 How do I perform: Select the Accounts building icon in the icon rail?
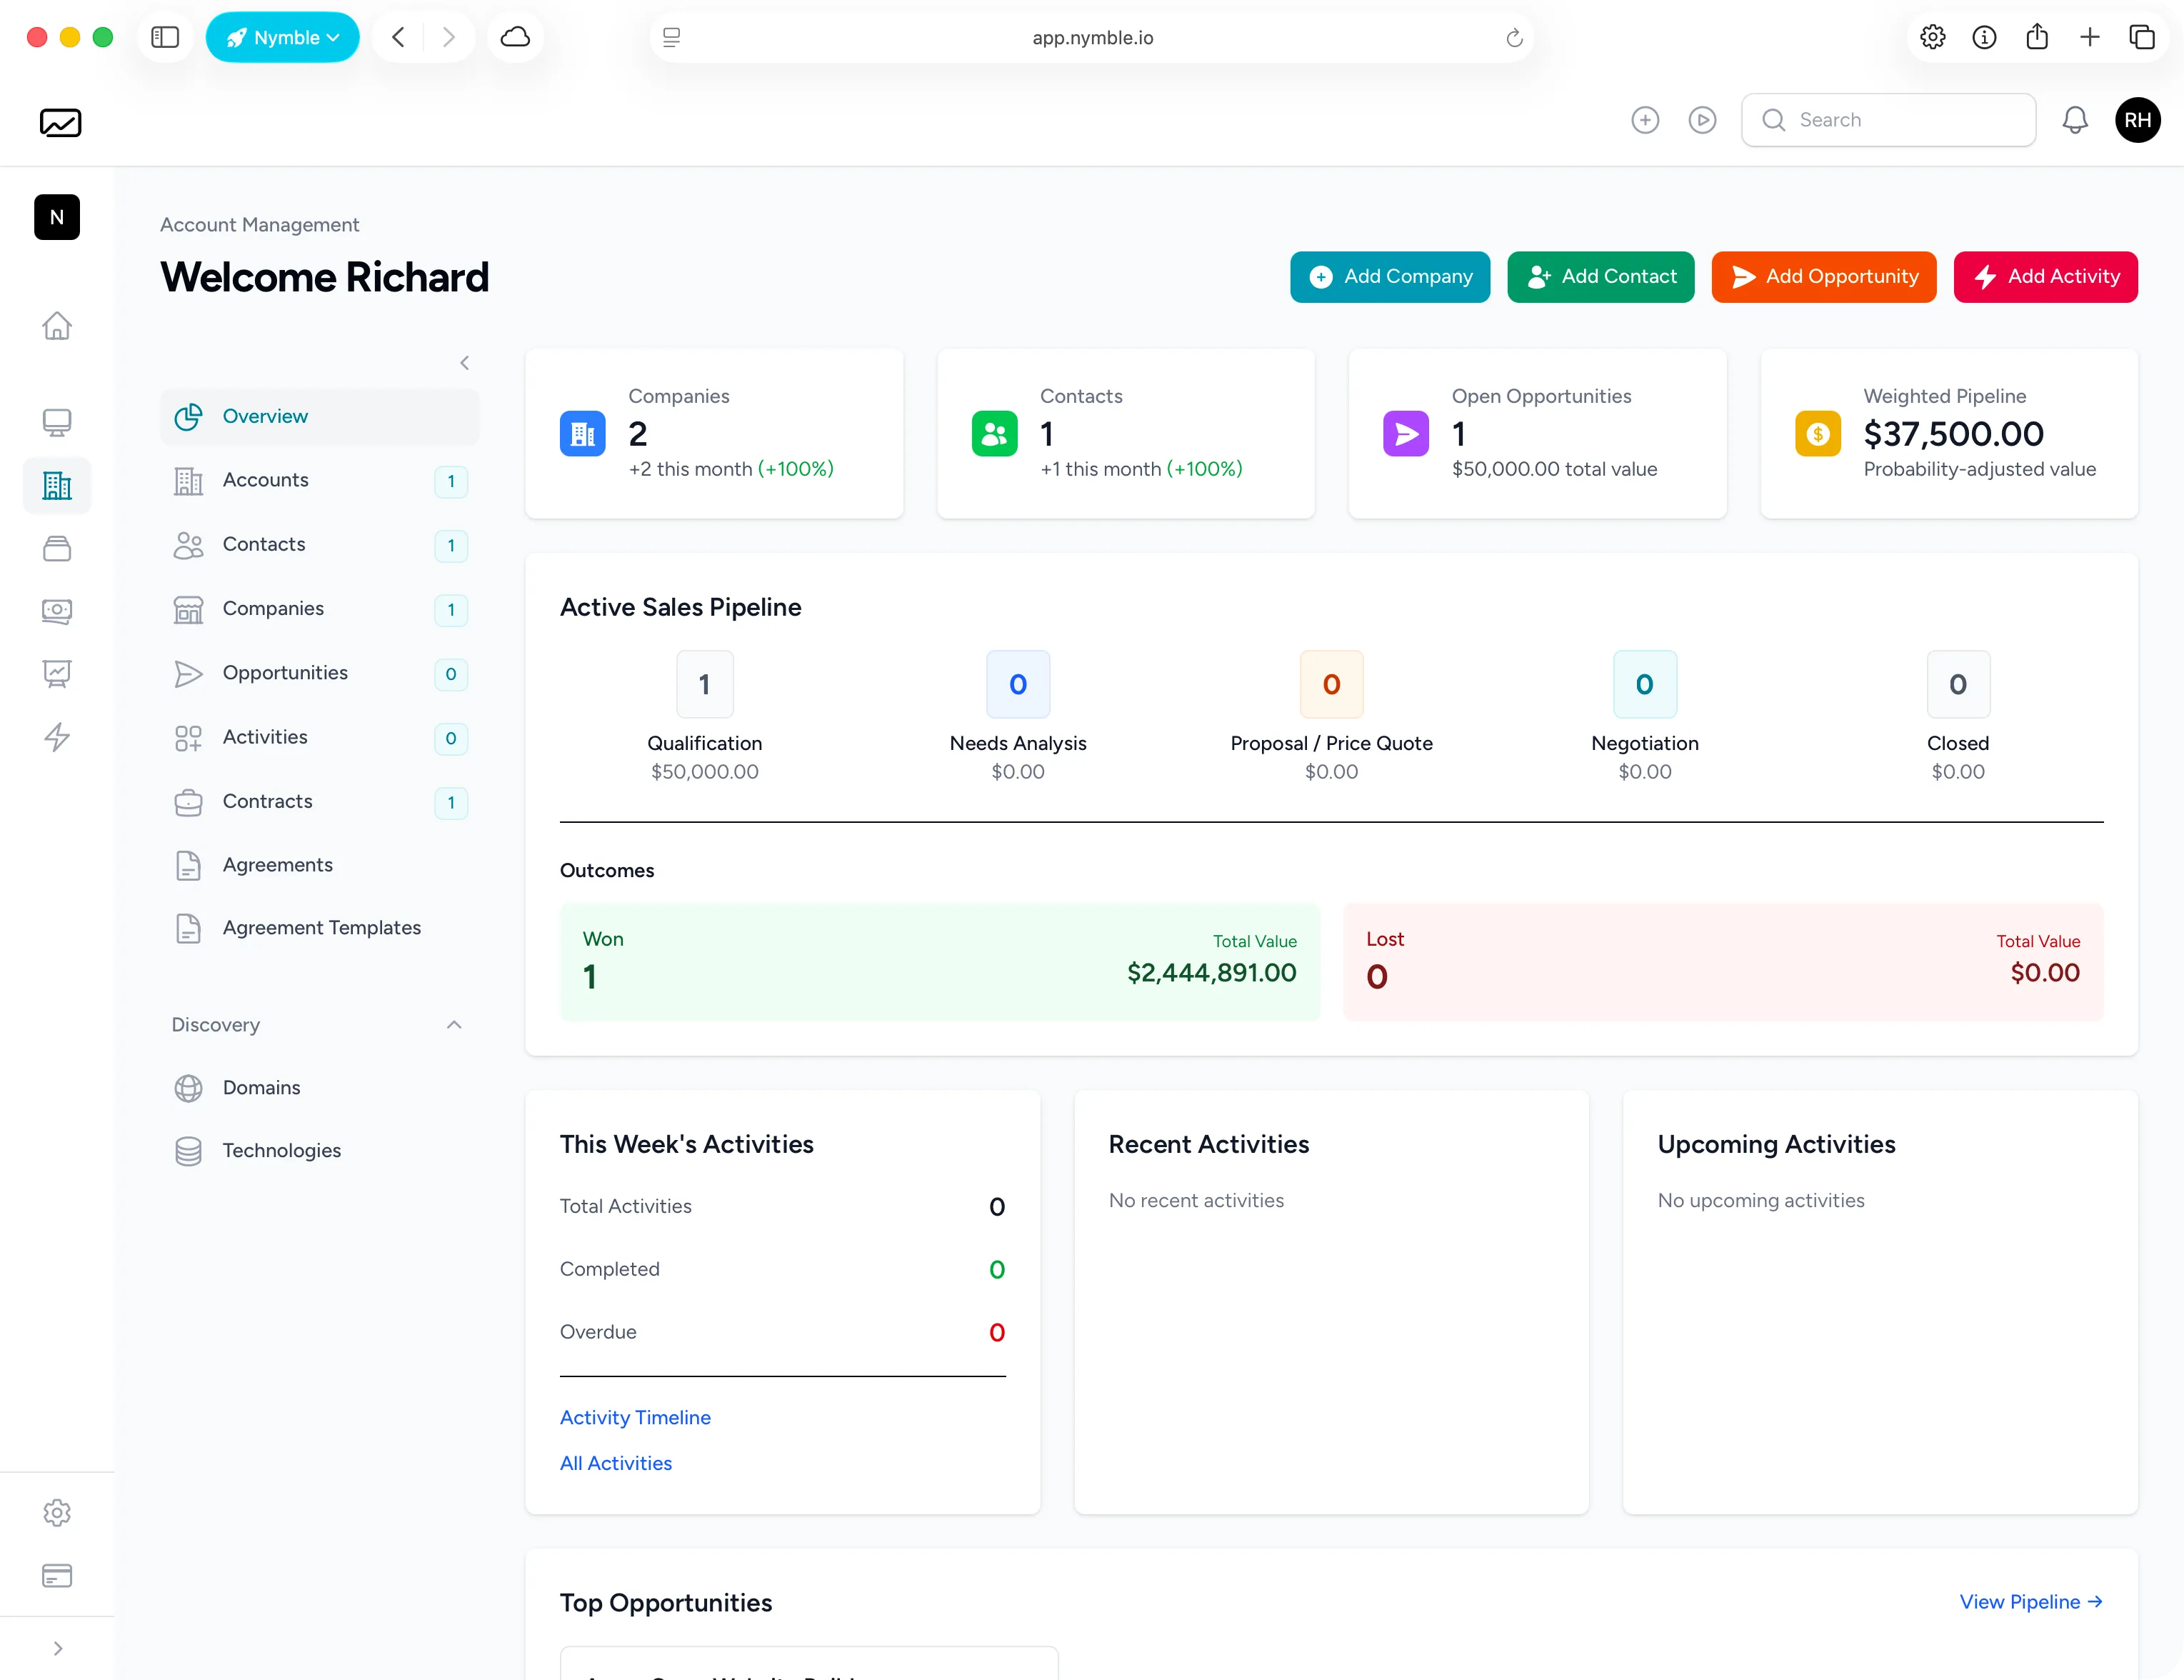[56, 486]
